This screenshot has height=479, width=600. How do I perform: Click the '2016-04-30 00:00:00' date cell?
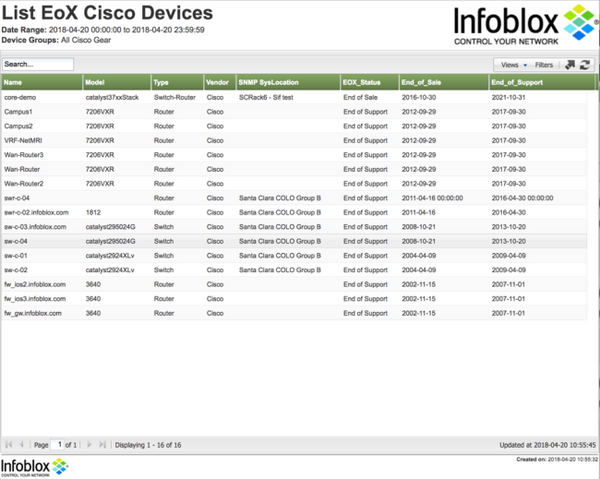tap(522, 198)
